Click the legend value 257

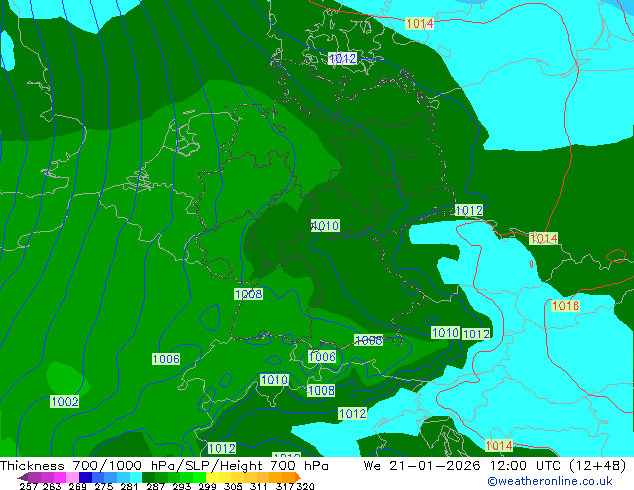[28, 486]
